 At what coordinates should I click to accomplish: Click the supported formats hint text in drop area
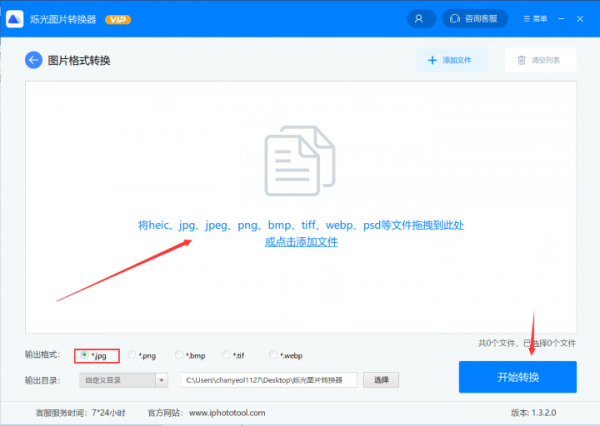coord(301,225)
